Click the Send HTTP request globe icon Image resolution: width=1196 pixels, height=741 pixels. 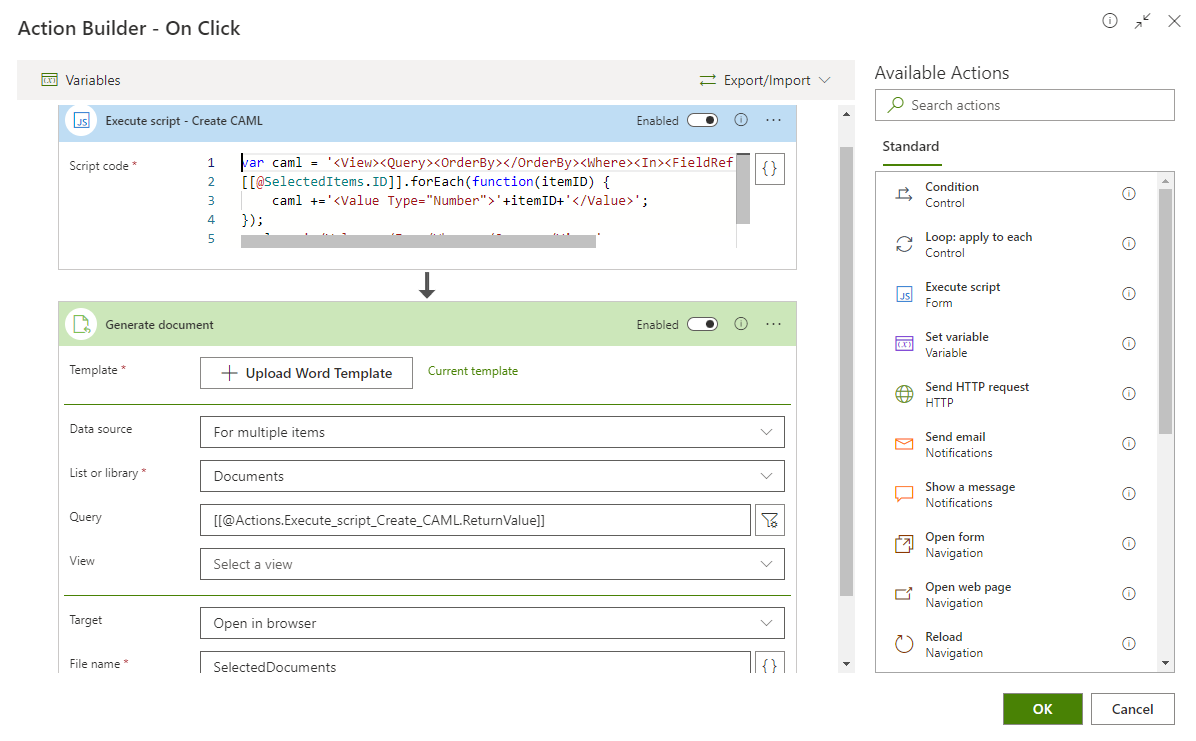point(904,394)
